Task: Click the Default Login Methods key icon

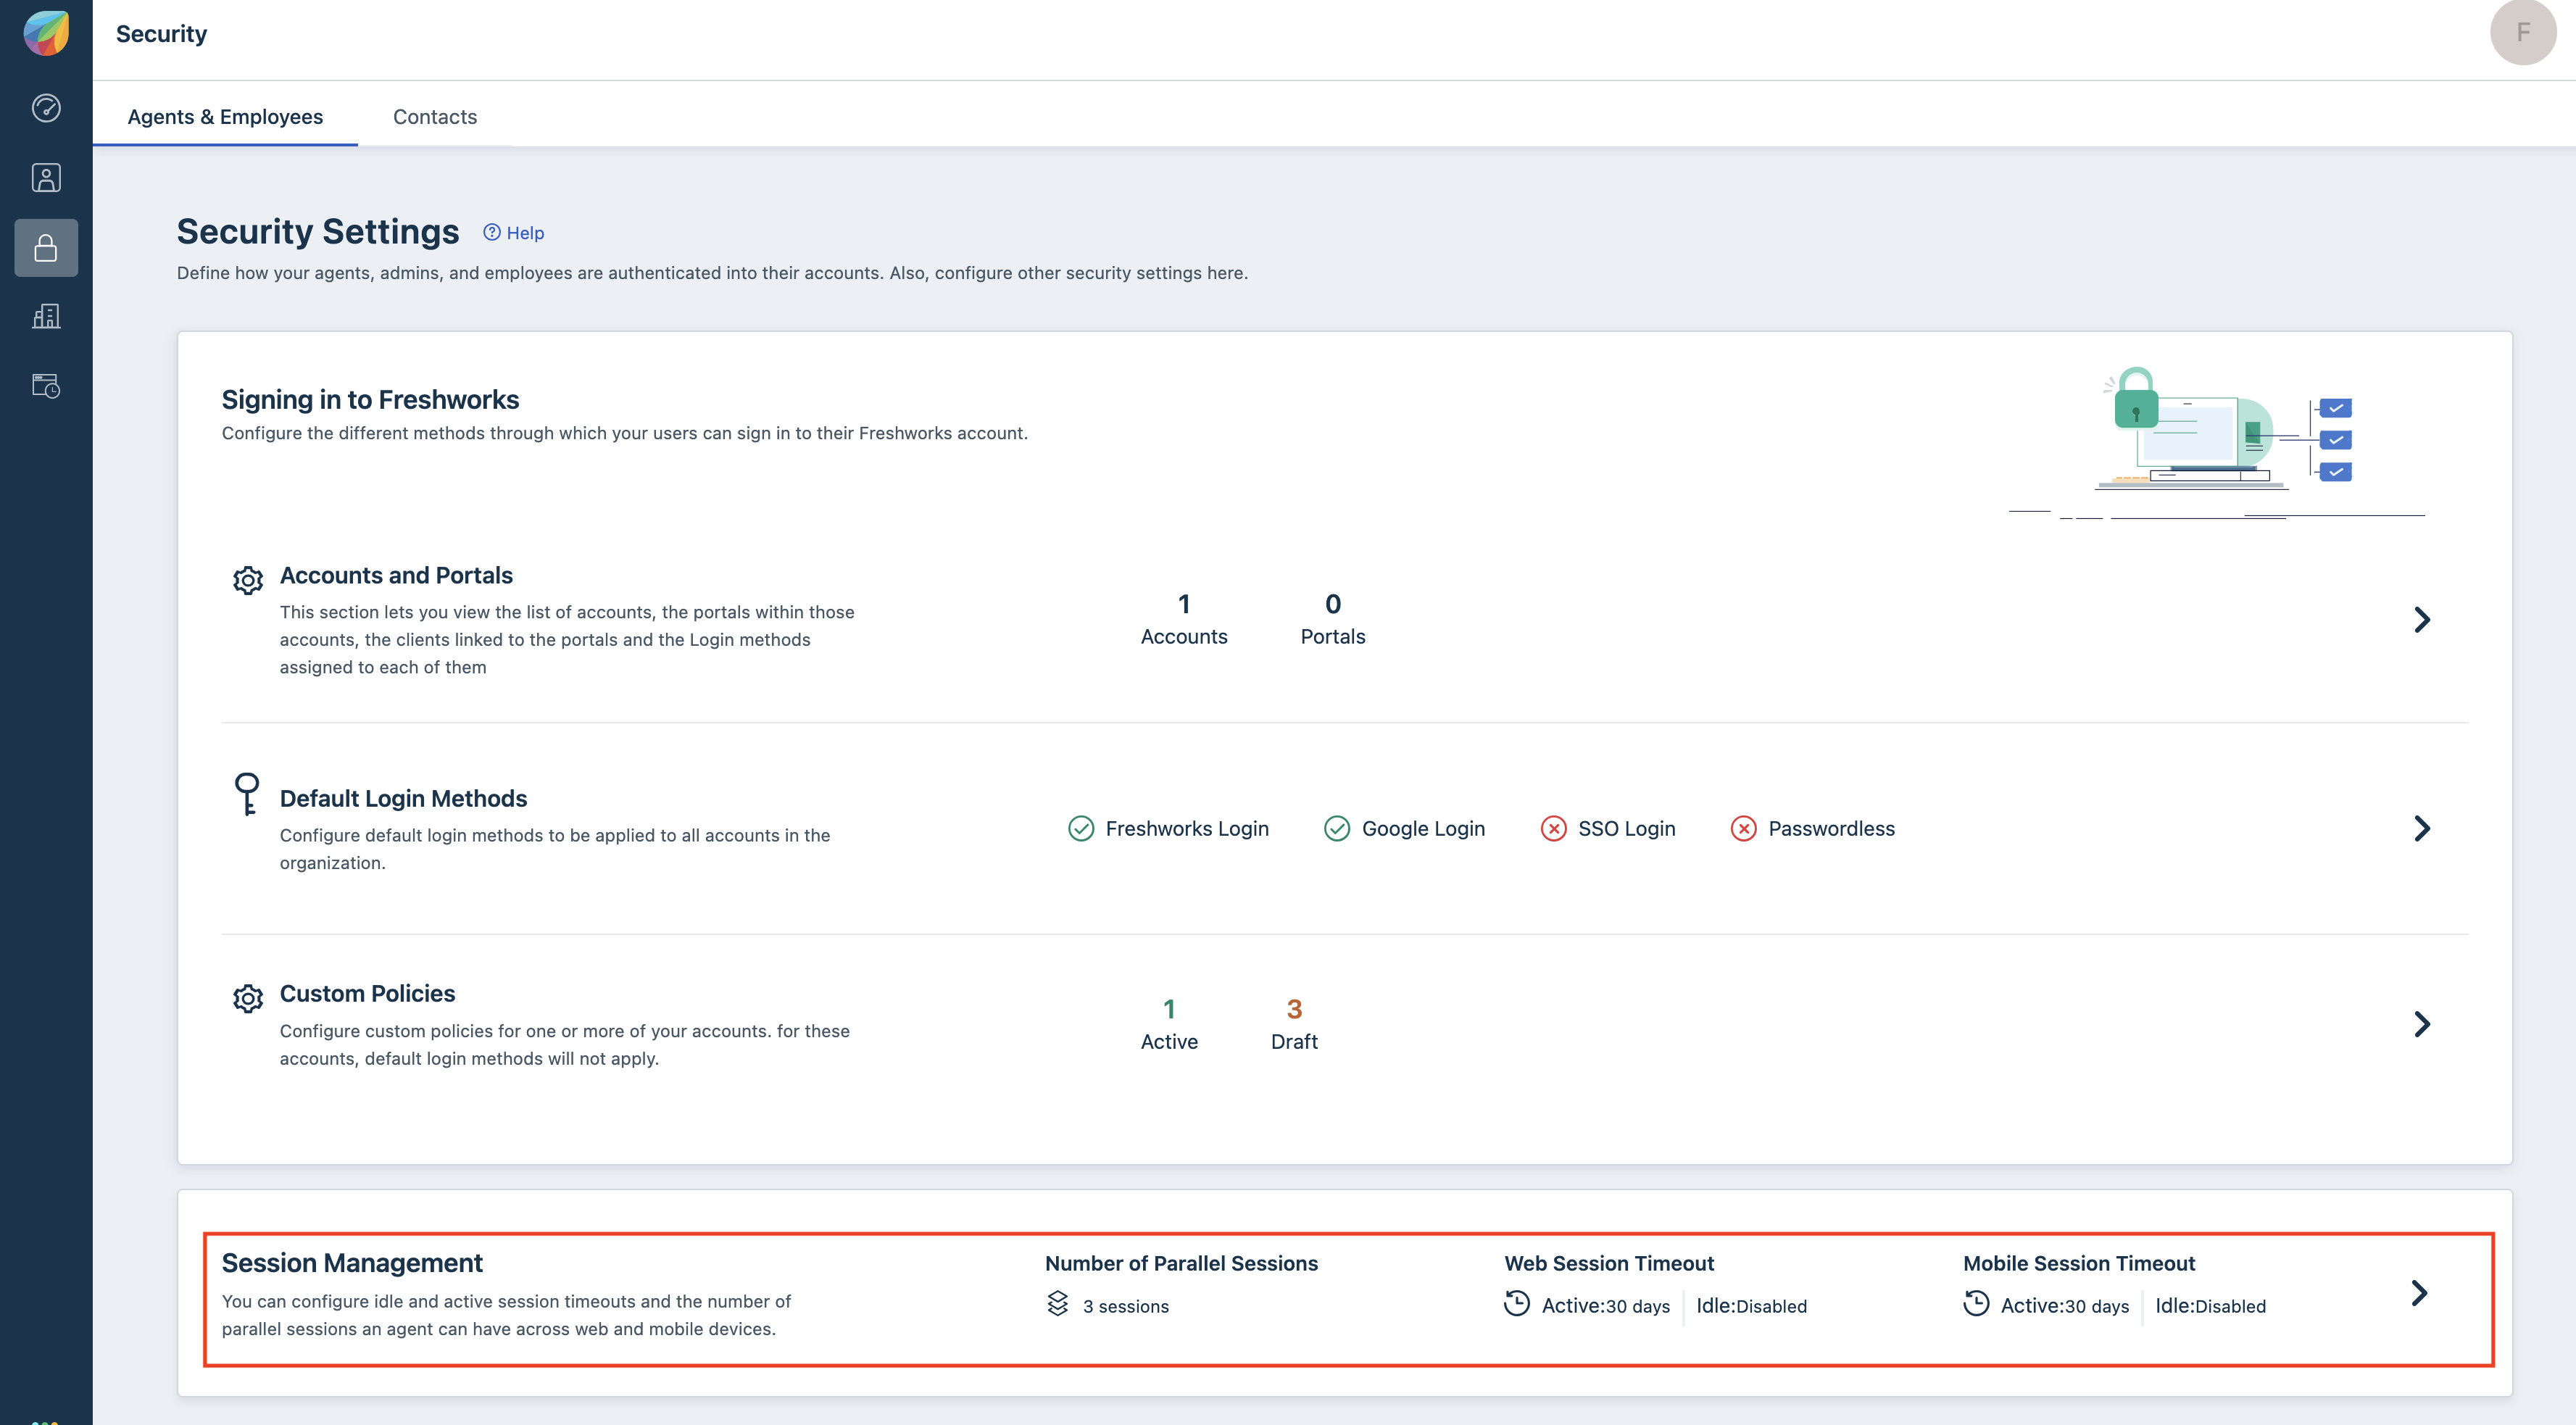Action: tap(246, 794)
